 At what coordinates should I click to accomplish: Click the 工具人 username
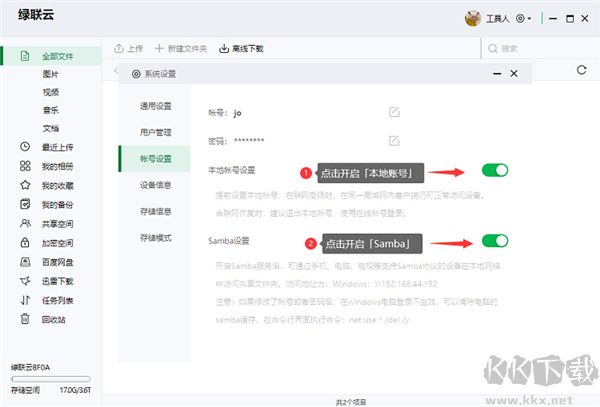[497, 18]
